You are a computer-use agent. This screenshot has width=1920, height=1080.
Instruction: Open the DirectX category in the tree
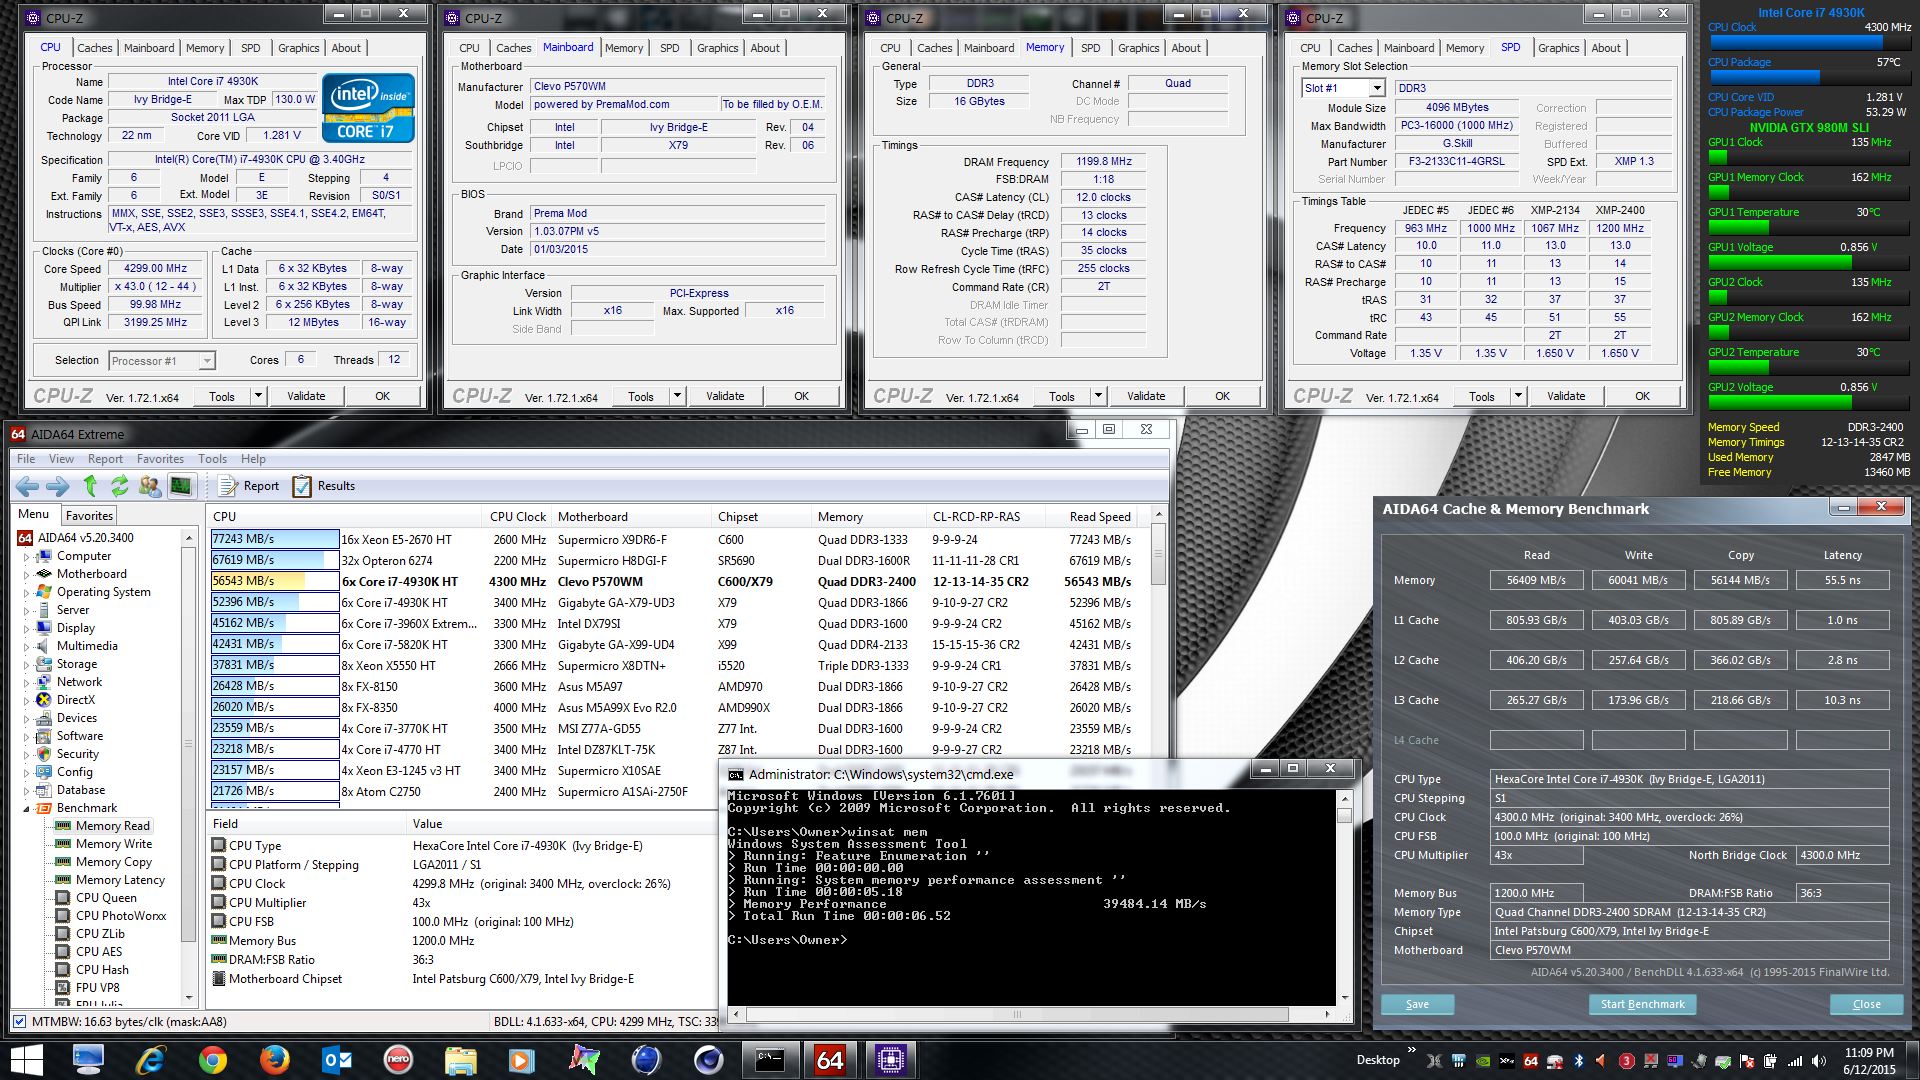click(75, 700)
